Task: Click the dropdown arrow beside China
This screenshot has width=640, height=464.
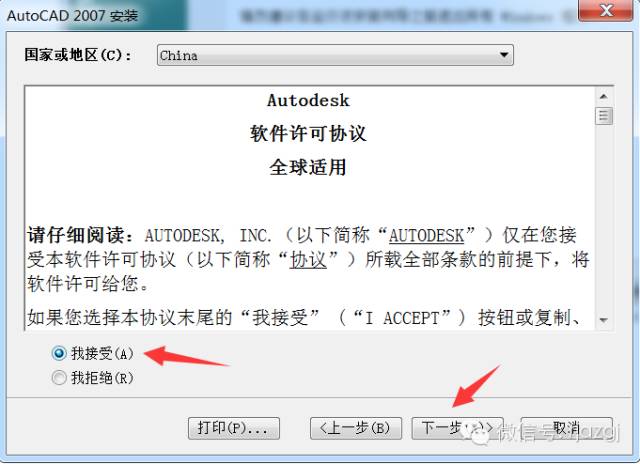Action: point(504,55)
